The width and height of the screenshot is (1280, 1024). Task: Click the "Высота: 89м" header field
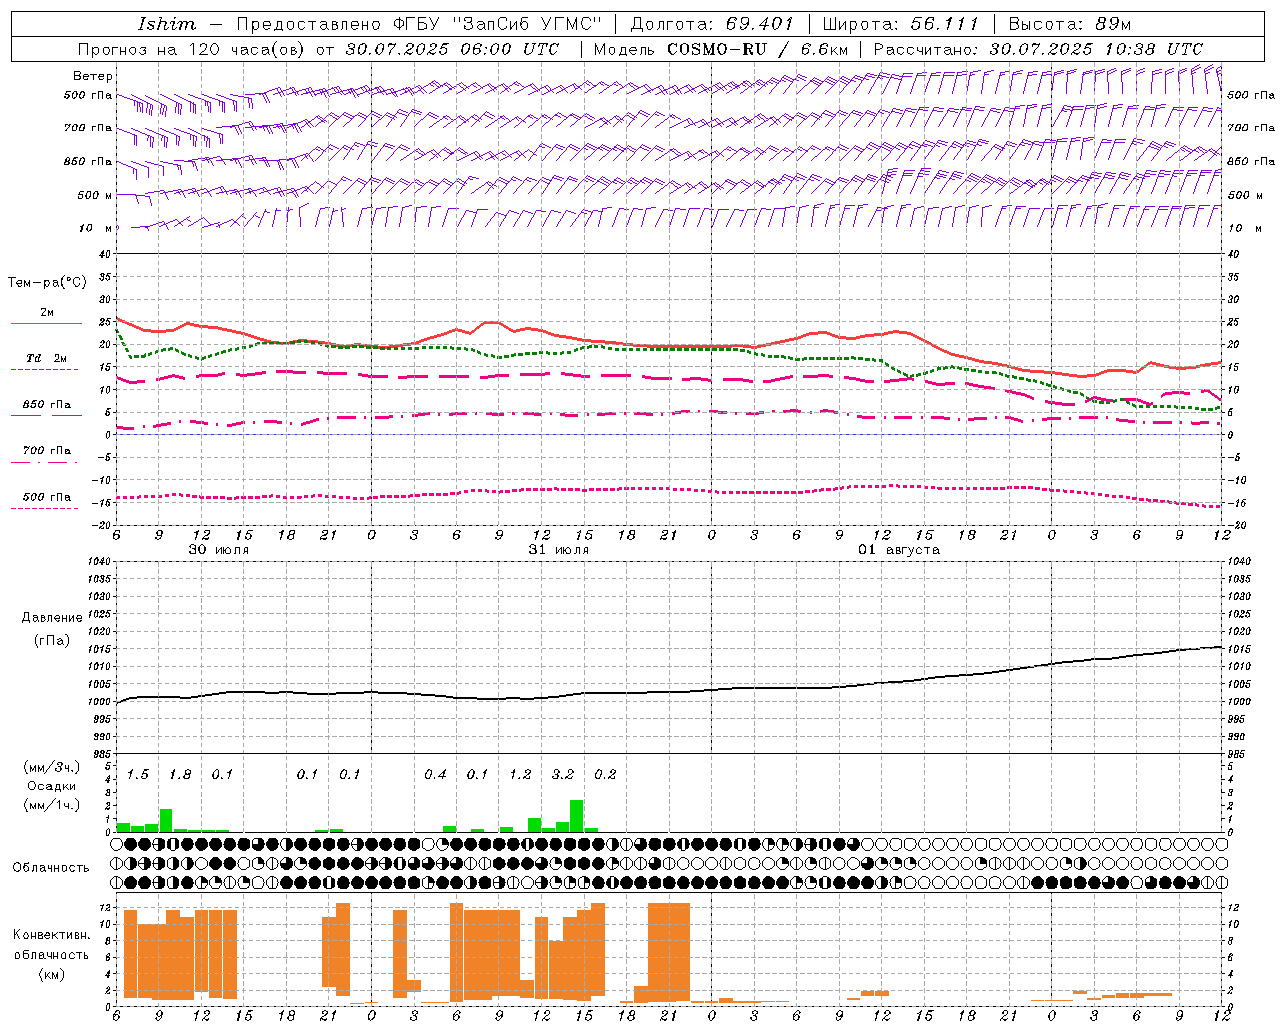1070,24
